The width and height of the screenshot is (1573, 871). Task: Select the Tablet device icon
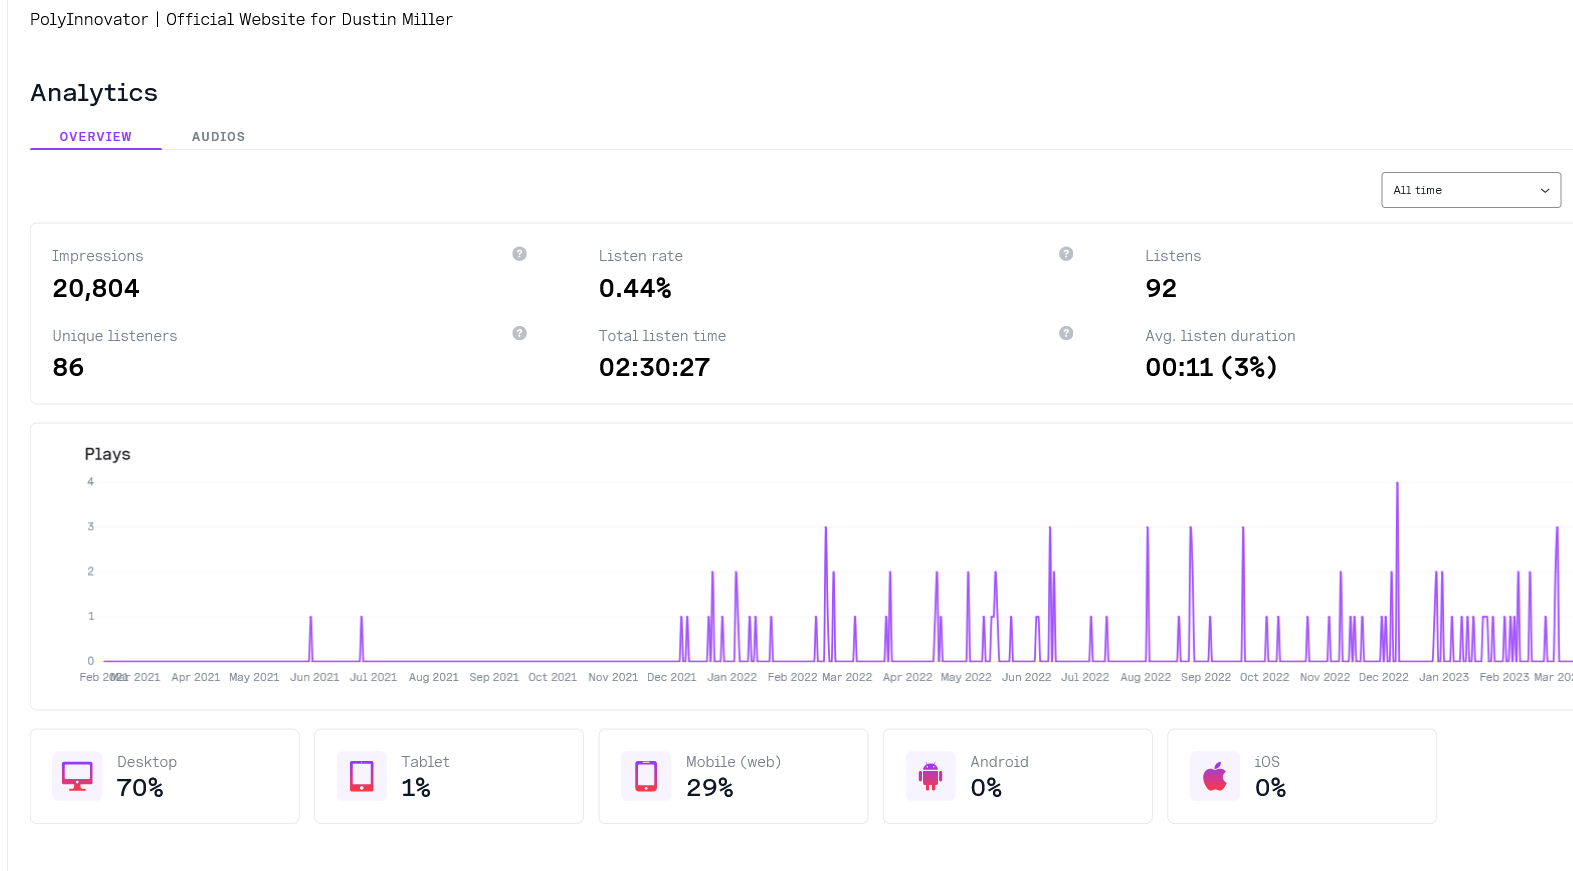(361, 776)
